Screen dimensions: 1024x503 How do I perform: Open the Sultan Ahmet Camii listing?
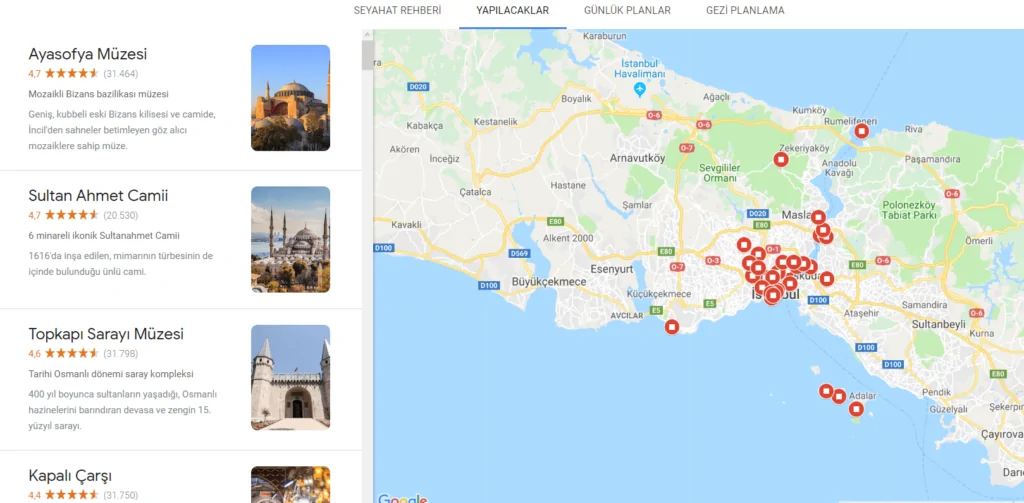98,195
